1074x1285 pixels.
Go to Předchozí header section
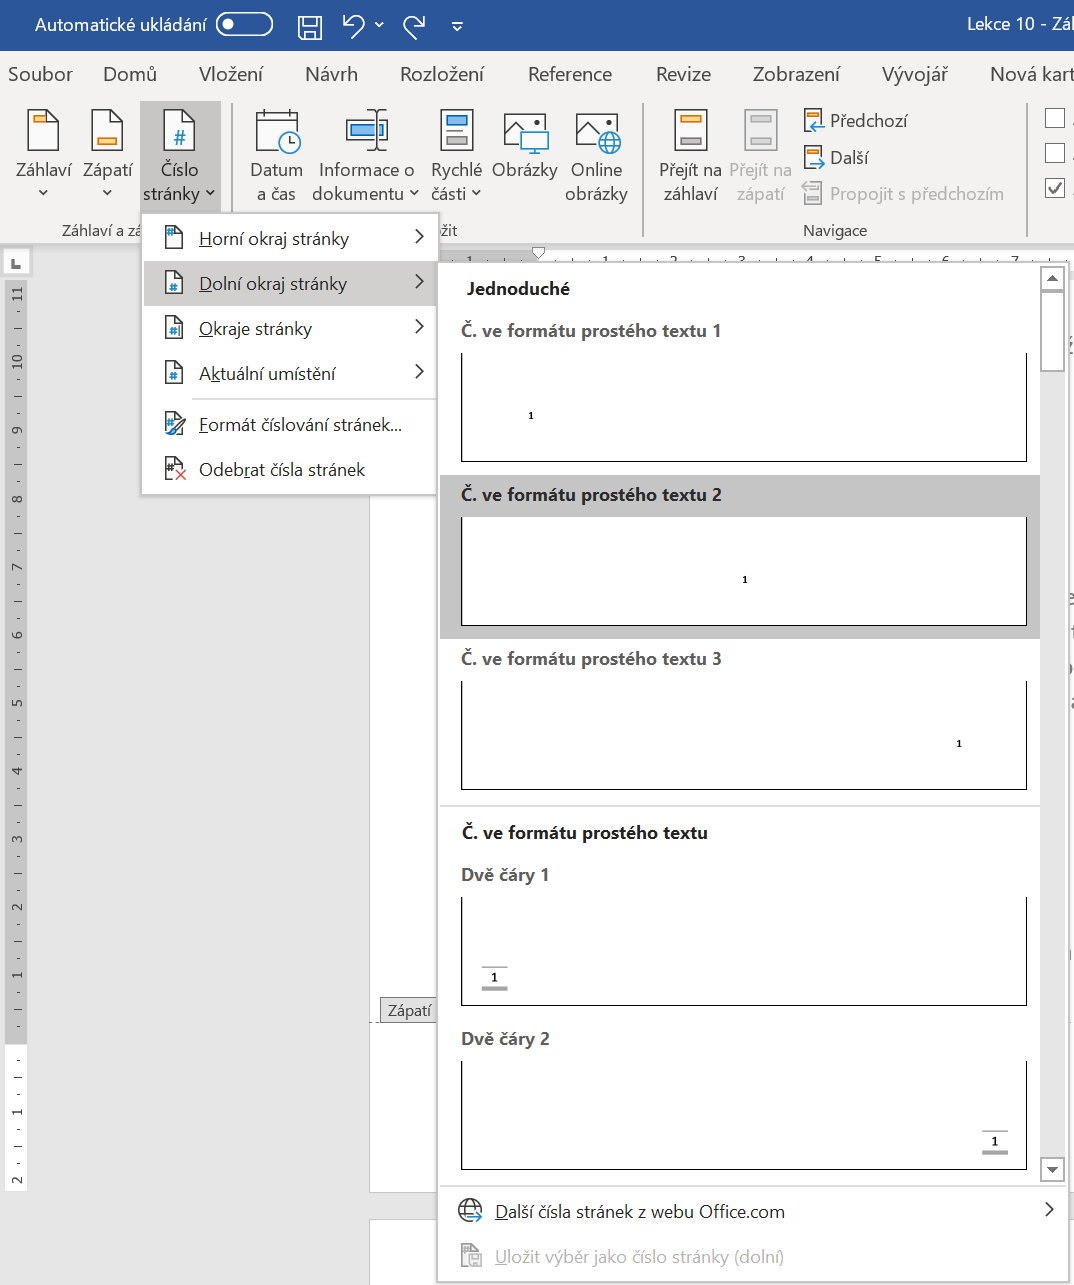point(856,121)
